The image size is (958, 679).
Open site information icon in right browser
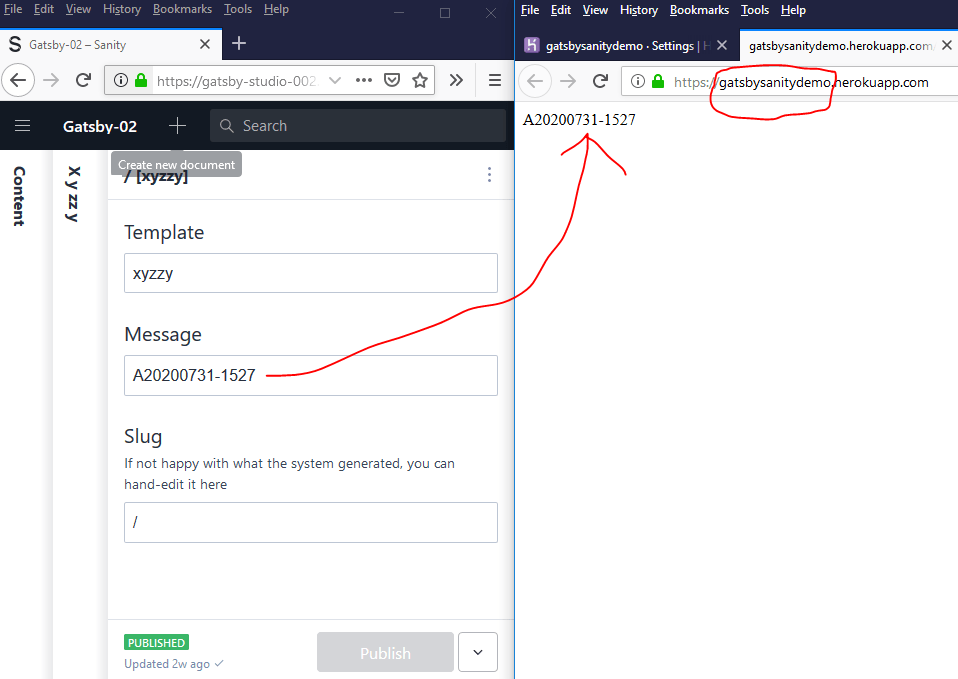(x=638, y=81)
